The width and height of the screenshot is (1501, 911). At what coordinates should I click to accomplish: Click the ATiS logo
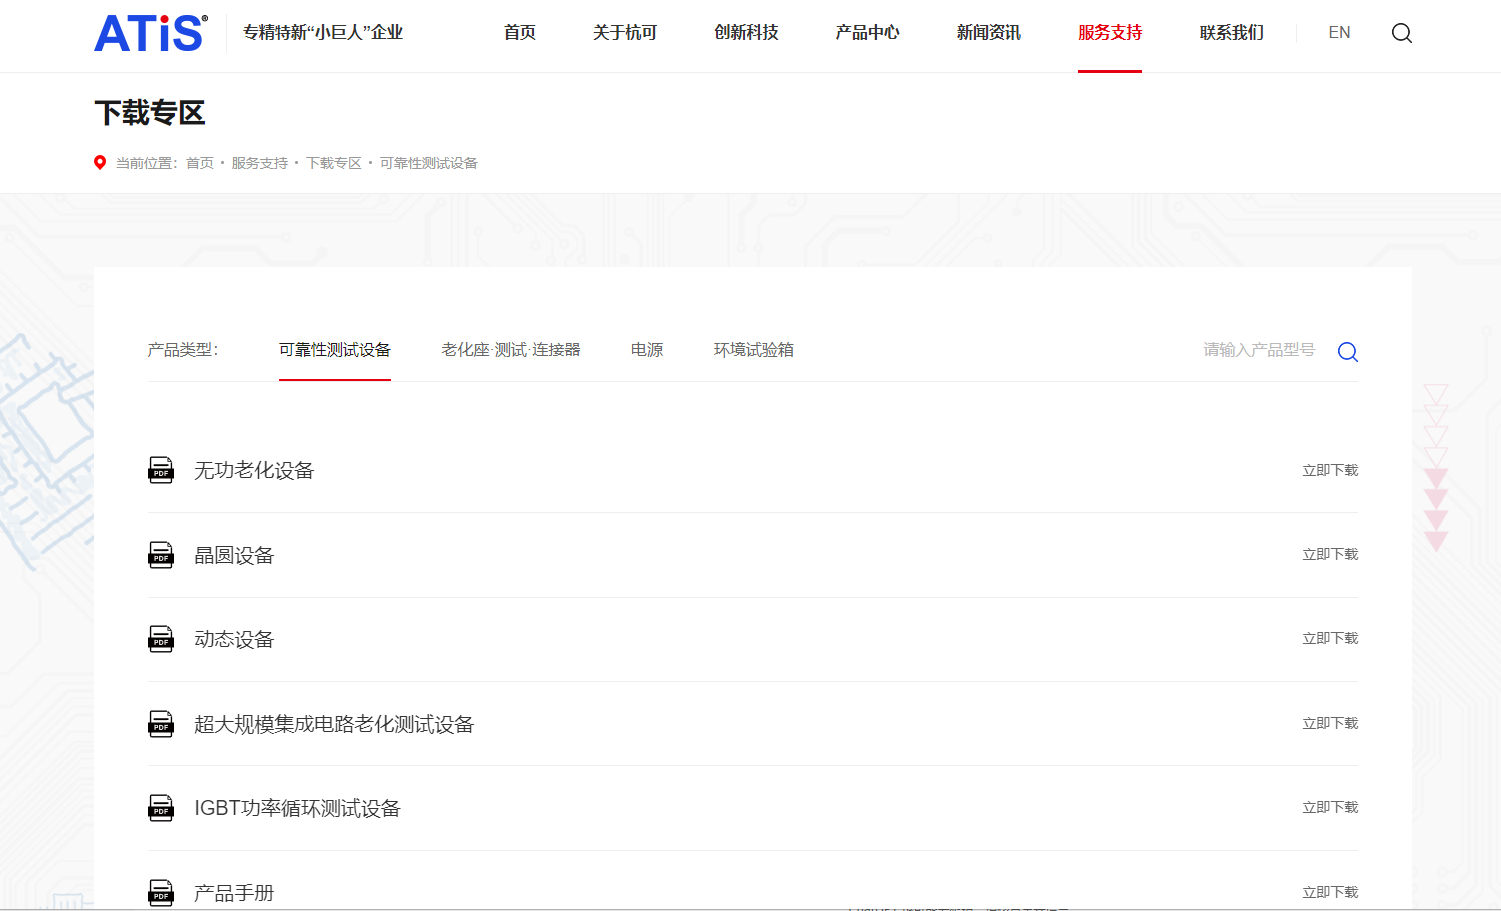tap(151, 33)
